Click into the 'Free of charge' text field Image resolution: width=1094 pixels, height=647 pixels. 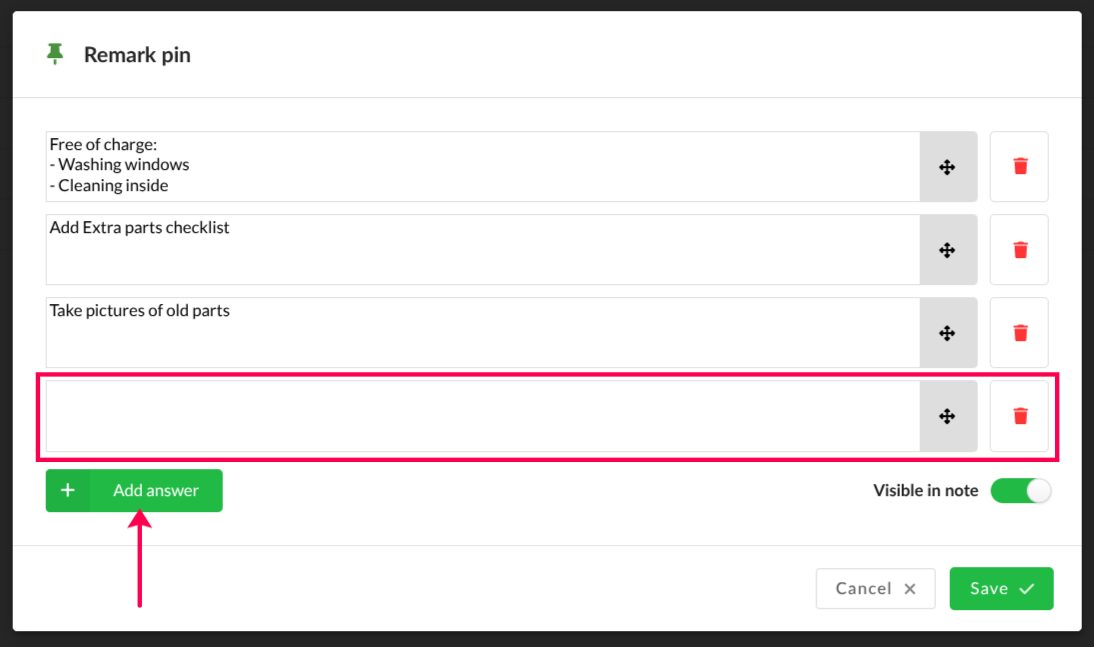482,167
